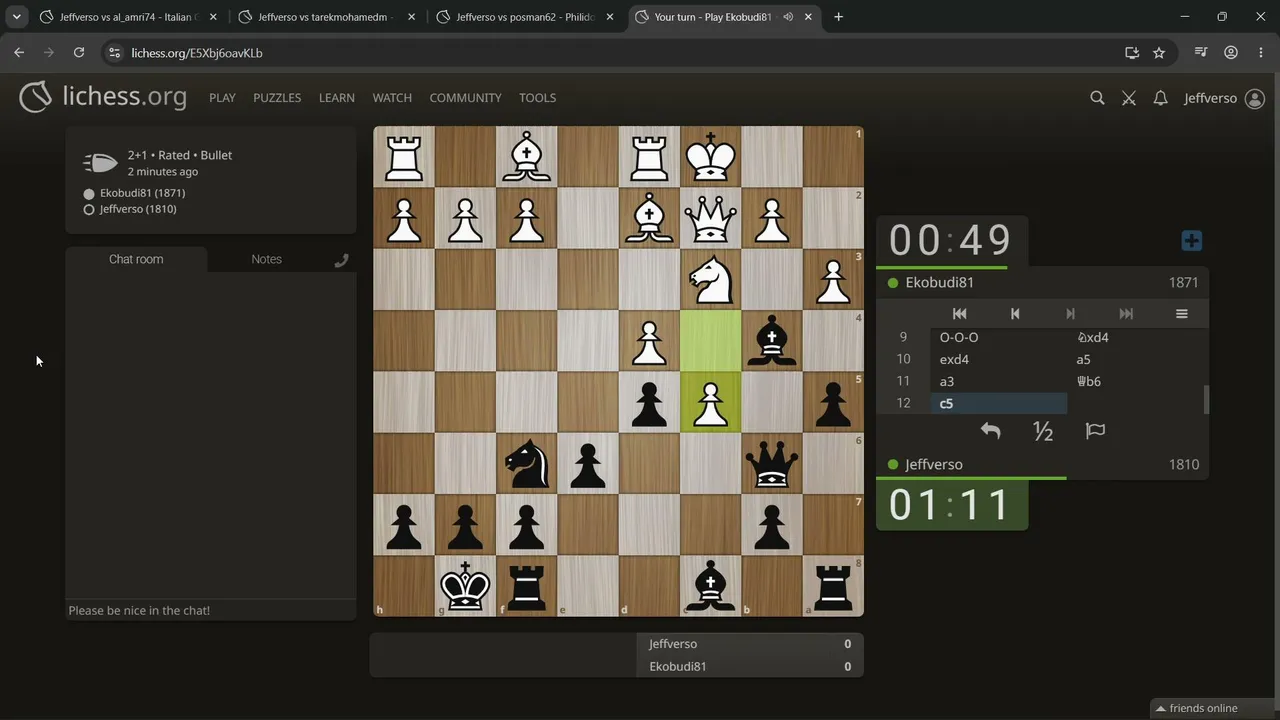Viewport: 1280px width, 720px height.
Task: Click Ekobudi81 name above the move list
Action: pos(939,283)
